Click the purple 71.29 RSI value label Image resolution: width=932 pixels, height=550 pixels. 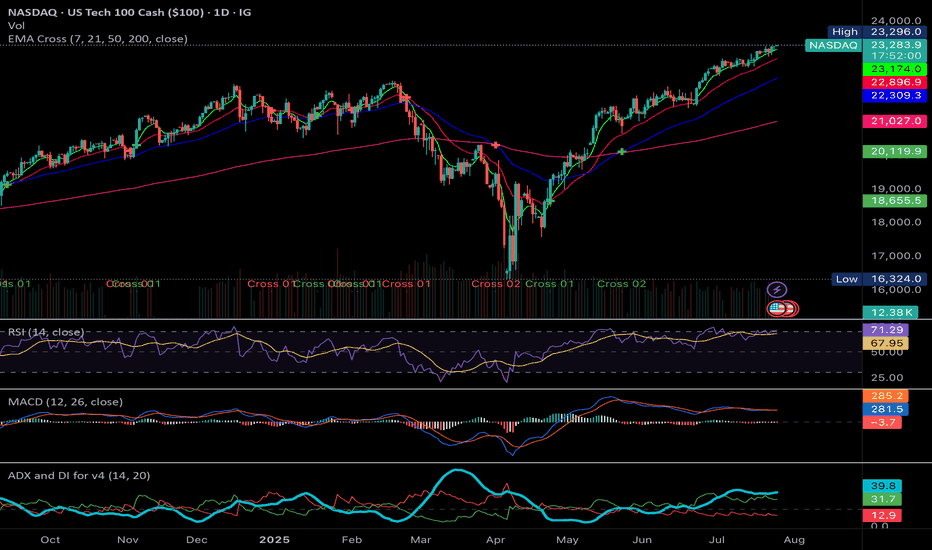tap(885, 330)
